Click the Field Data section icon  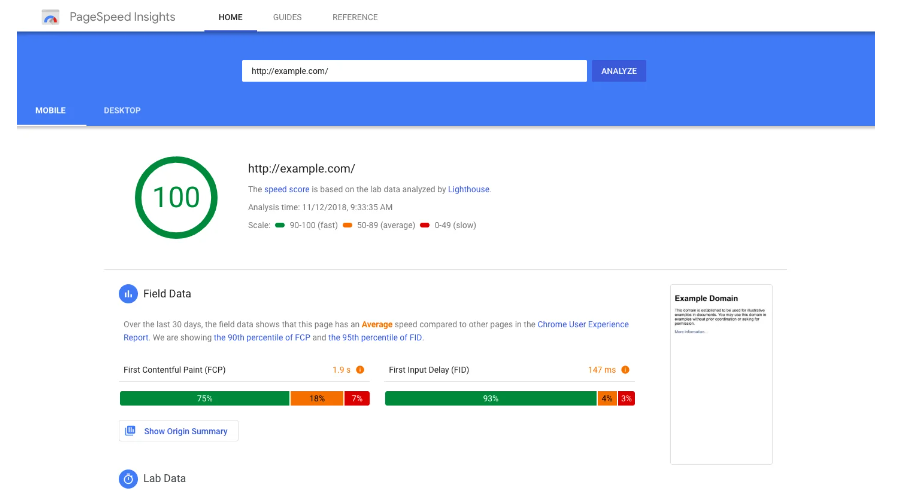128,294
